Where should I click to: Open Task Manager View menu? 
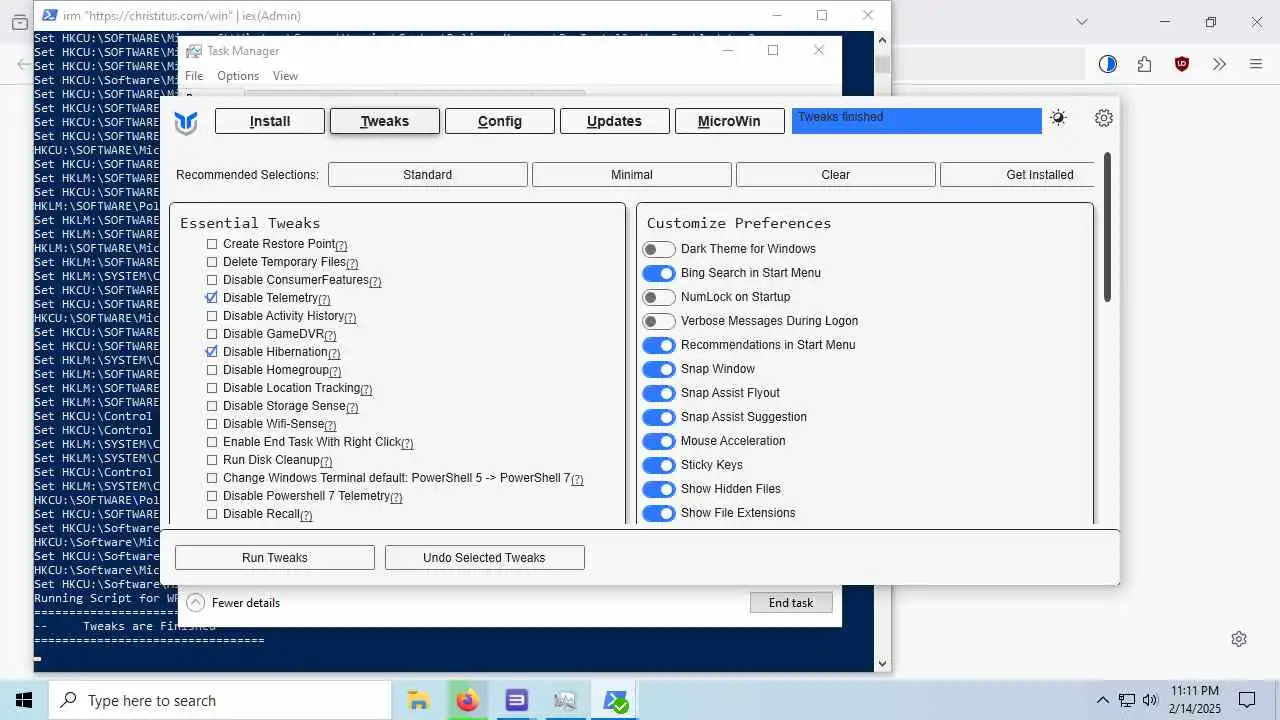click(285, 76)
